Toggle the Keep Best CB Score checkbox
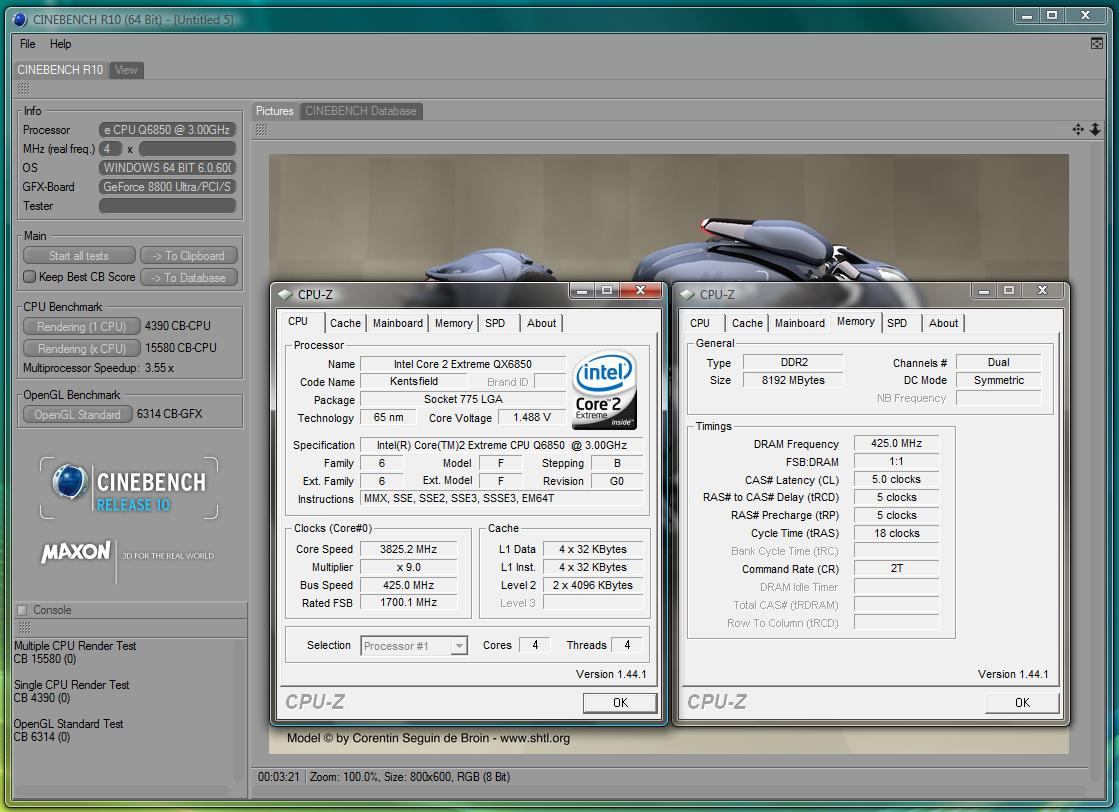This screenshot has width=1119, height=812. pos(29,276)
